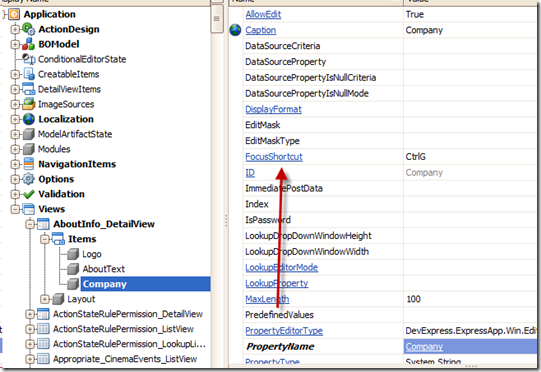Click the tree panel scrollbar thumb
The image size is (541, 372).
pos(217,19)
